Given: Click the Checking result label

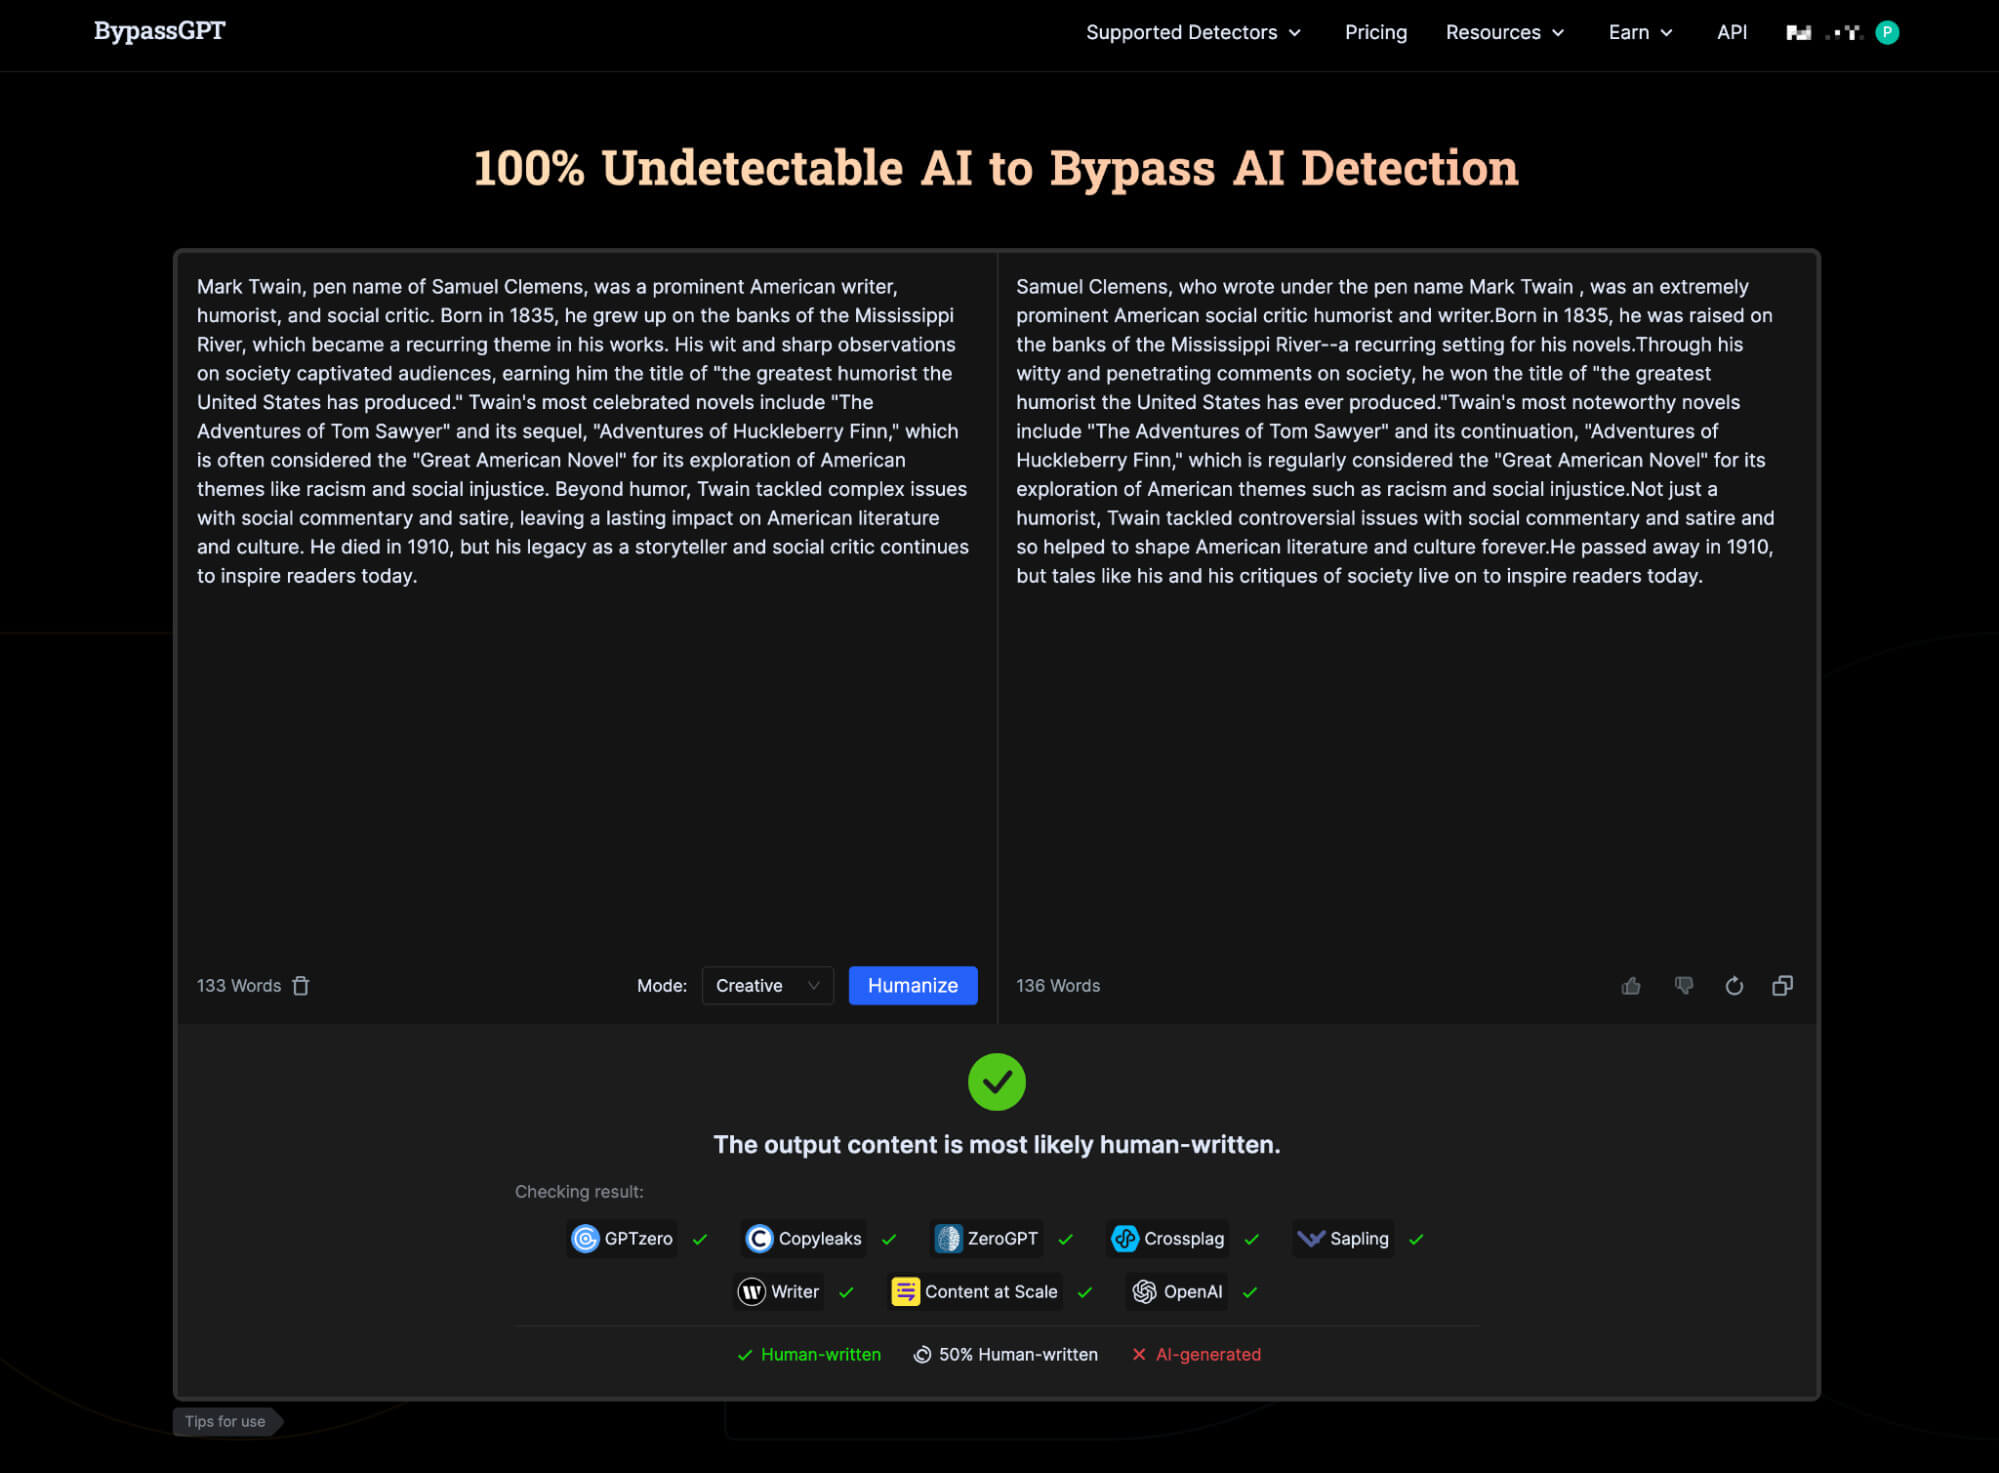Looking at the screenshot, I should point(579,1191).
